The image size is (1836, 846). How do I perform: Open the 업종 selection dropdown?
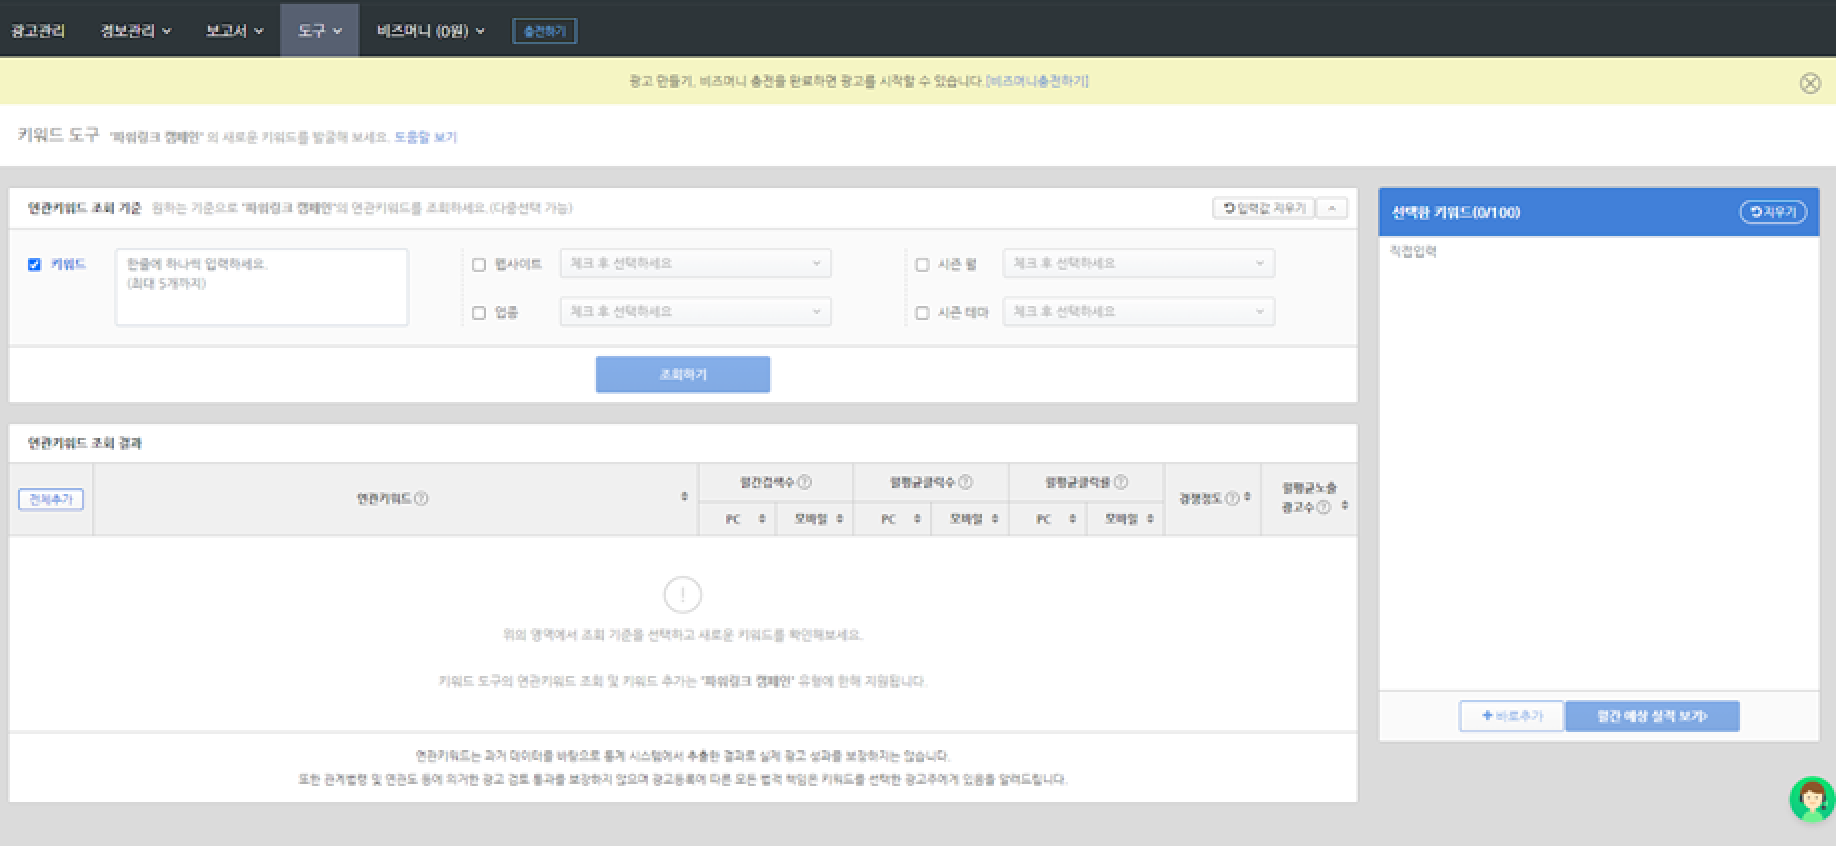[x=695, y=311]
